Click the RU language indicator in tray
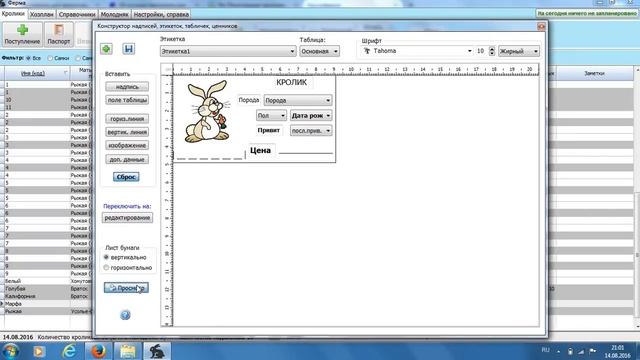The height and width of the screenshot is (360, 640). 545,350
